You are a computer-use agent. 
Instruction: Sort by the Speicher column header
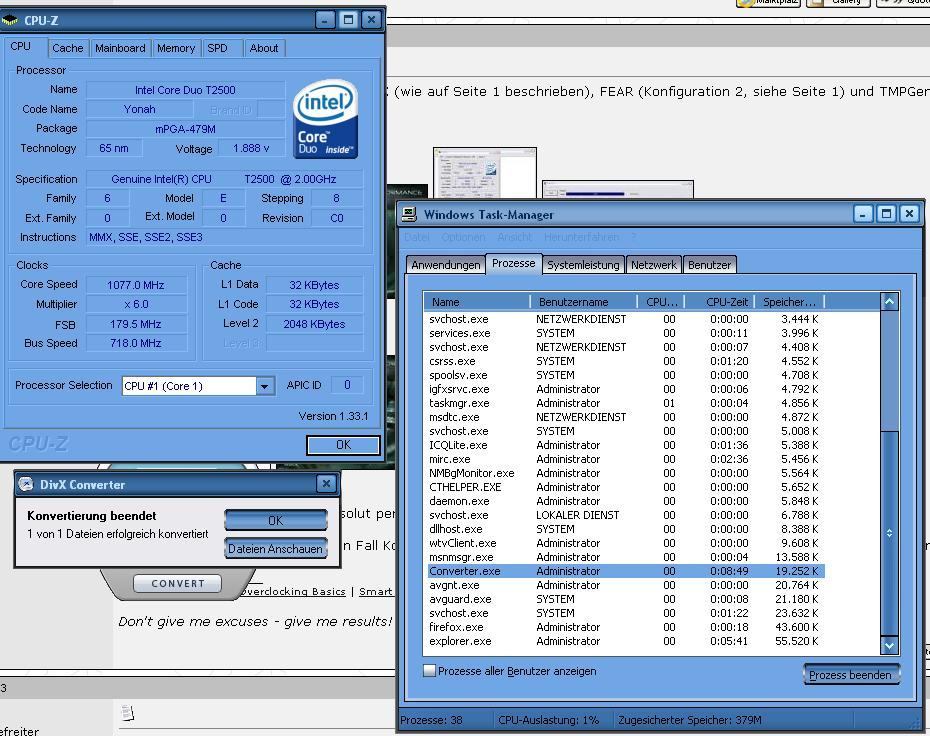click(x=789, y=302)
